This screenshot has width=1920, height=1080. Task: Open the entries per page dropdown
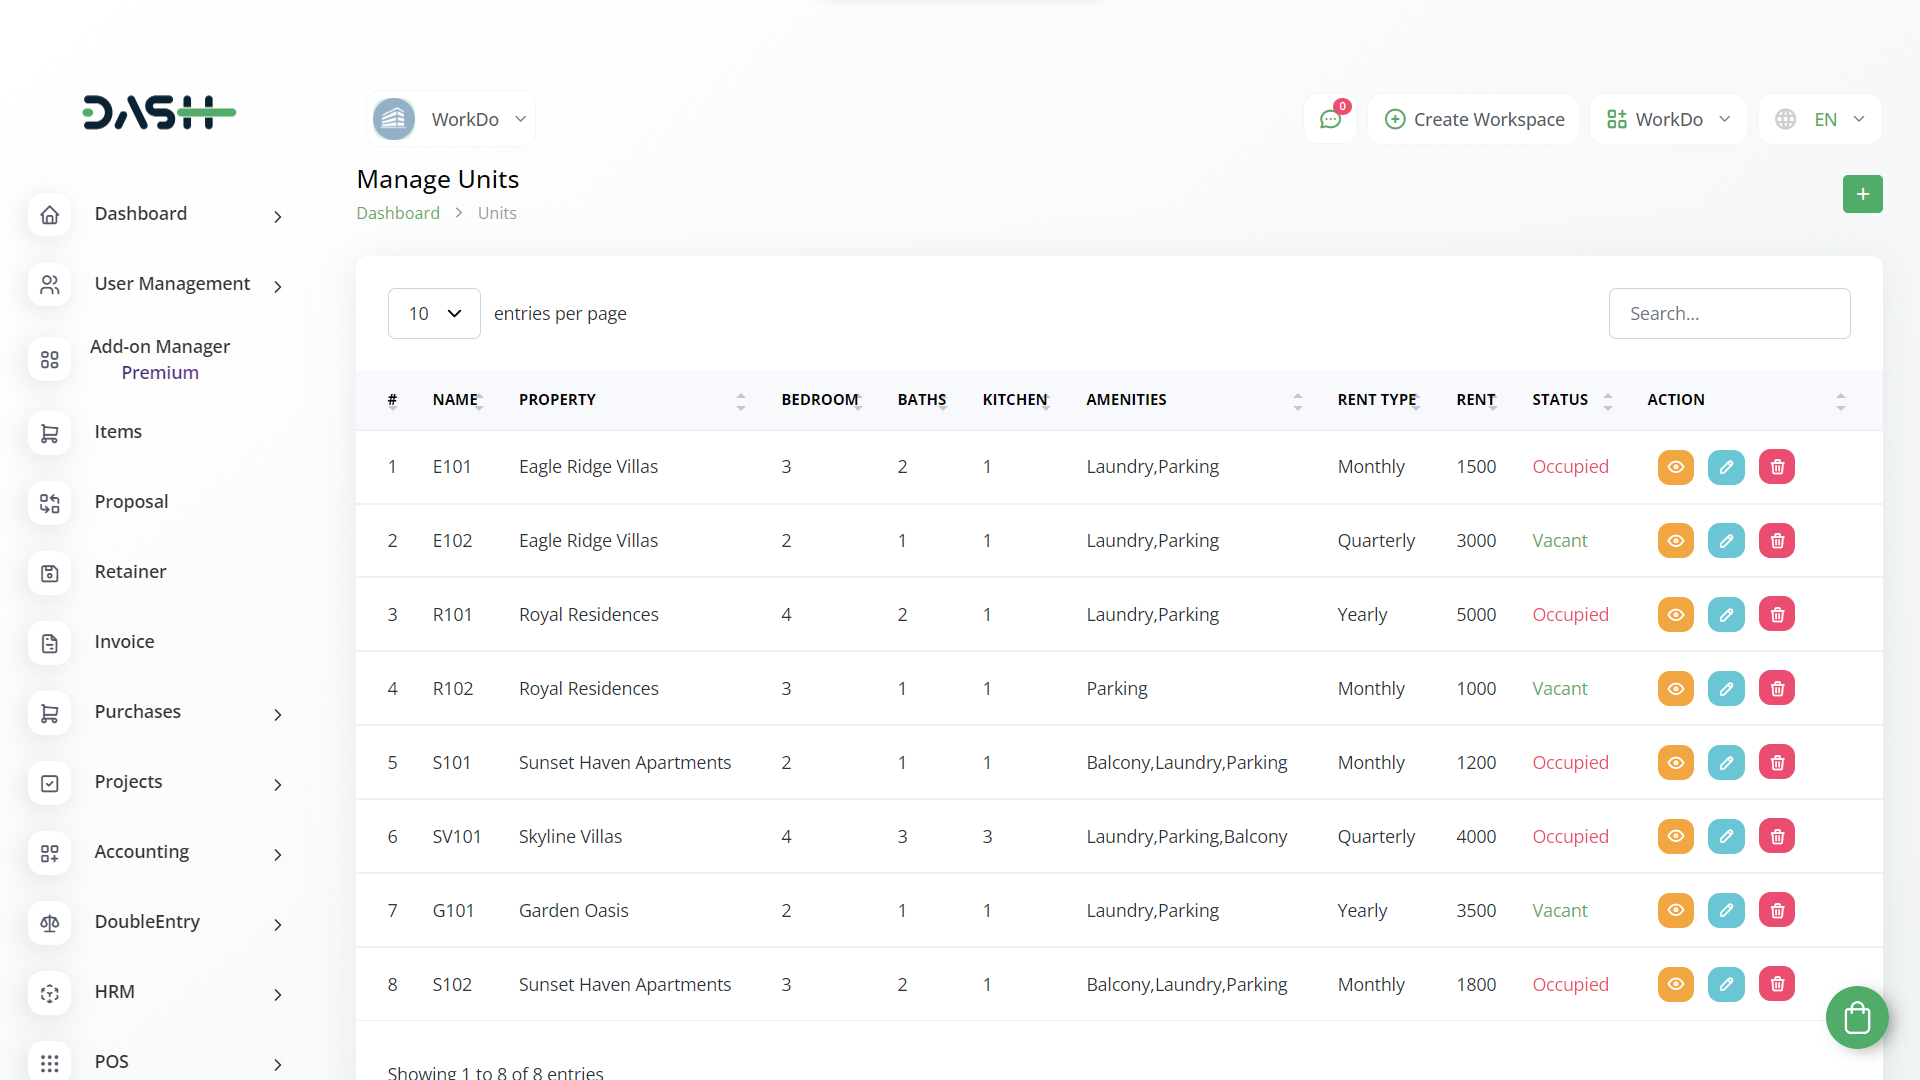click(434, 314)
